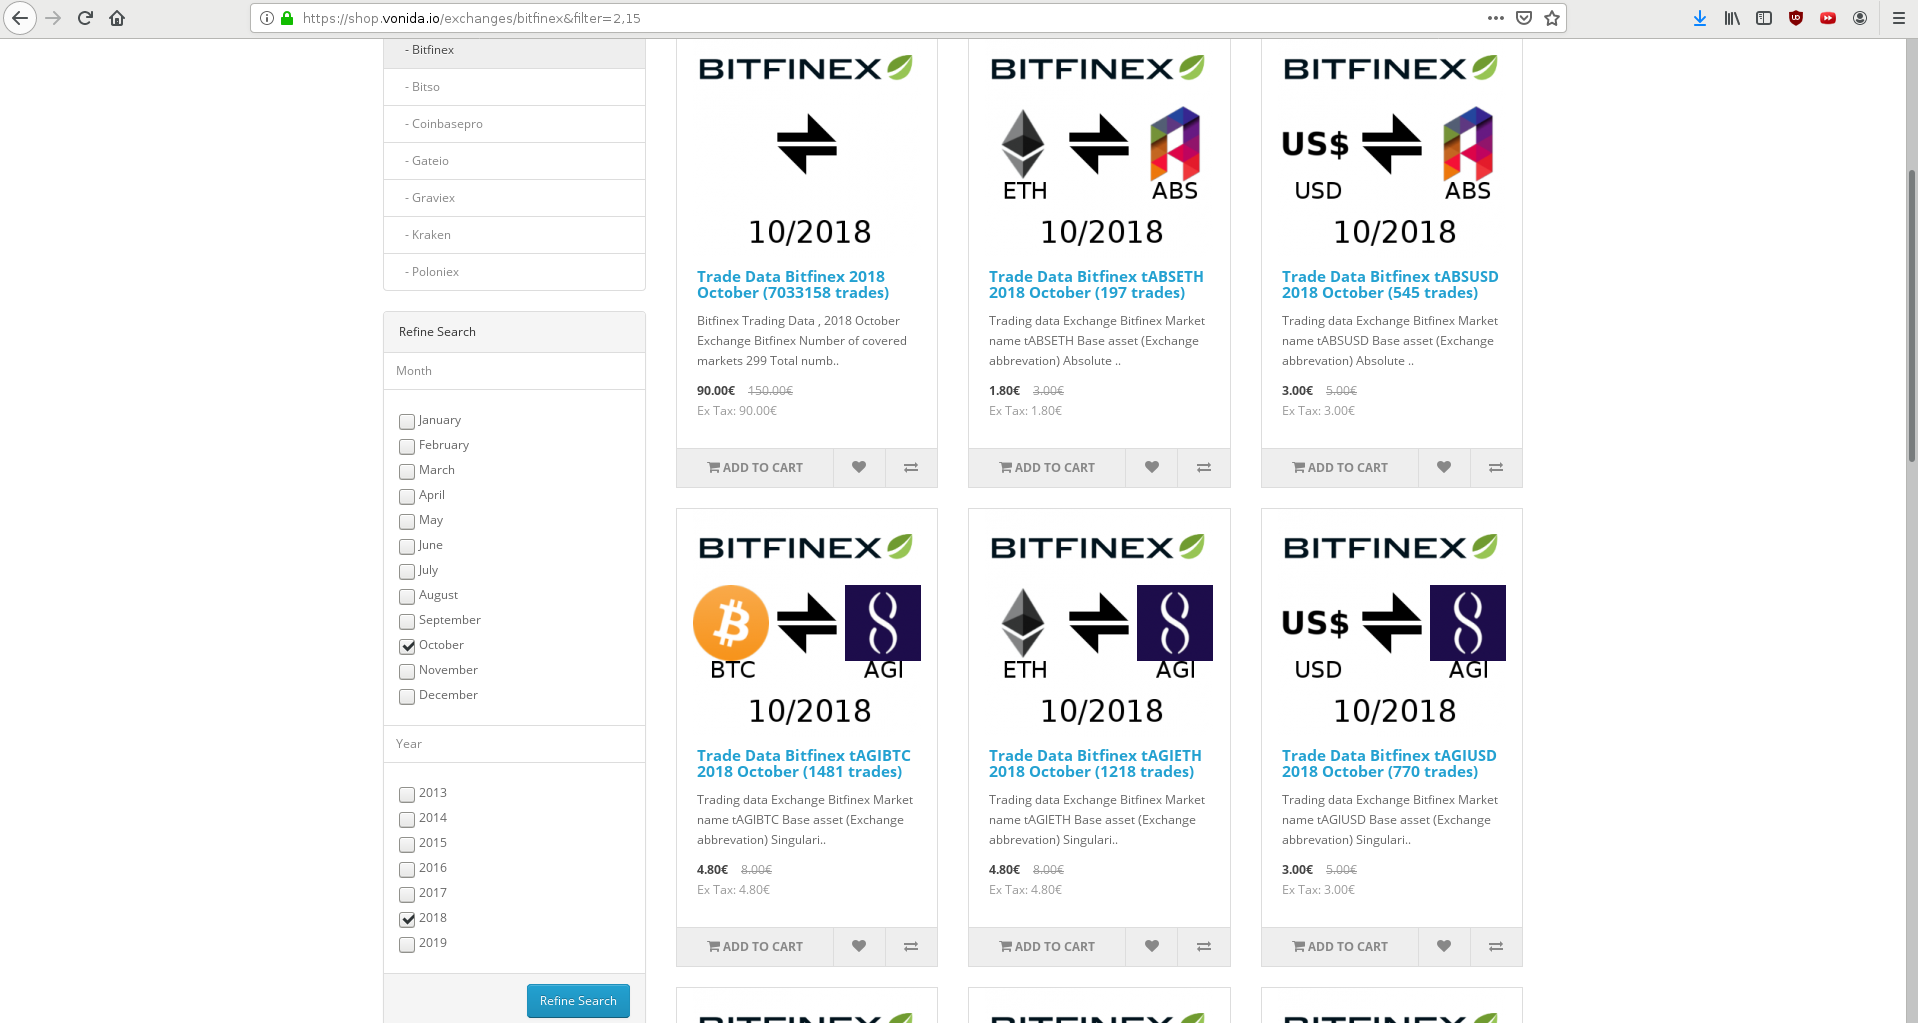Open Trade Data Bitfinex tAGIETH title link
This screenshot has width=1918, height=1023.
[1095, 764]
